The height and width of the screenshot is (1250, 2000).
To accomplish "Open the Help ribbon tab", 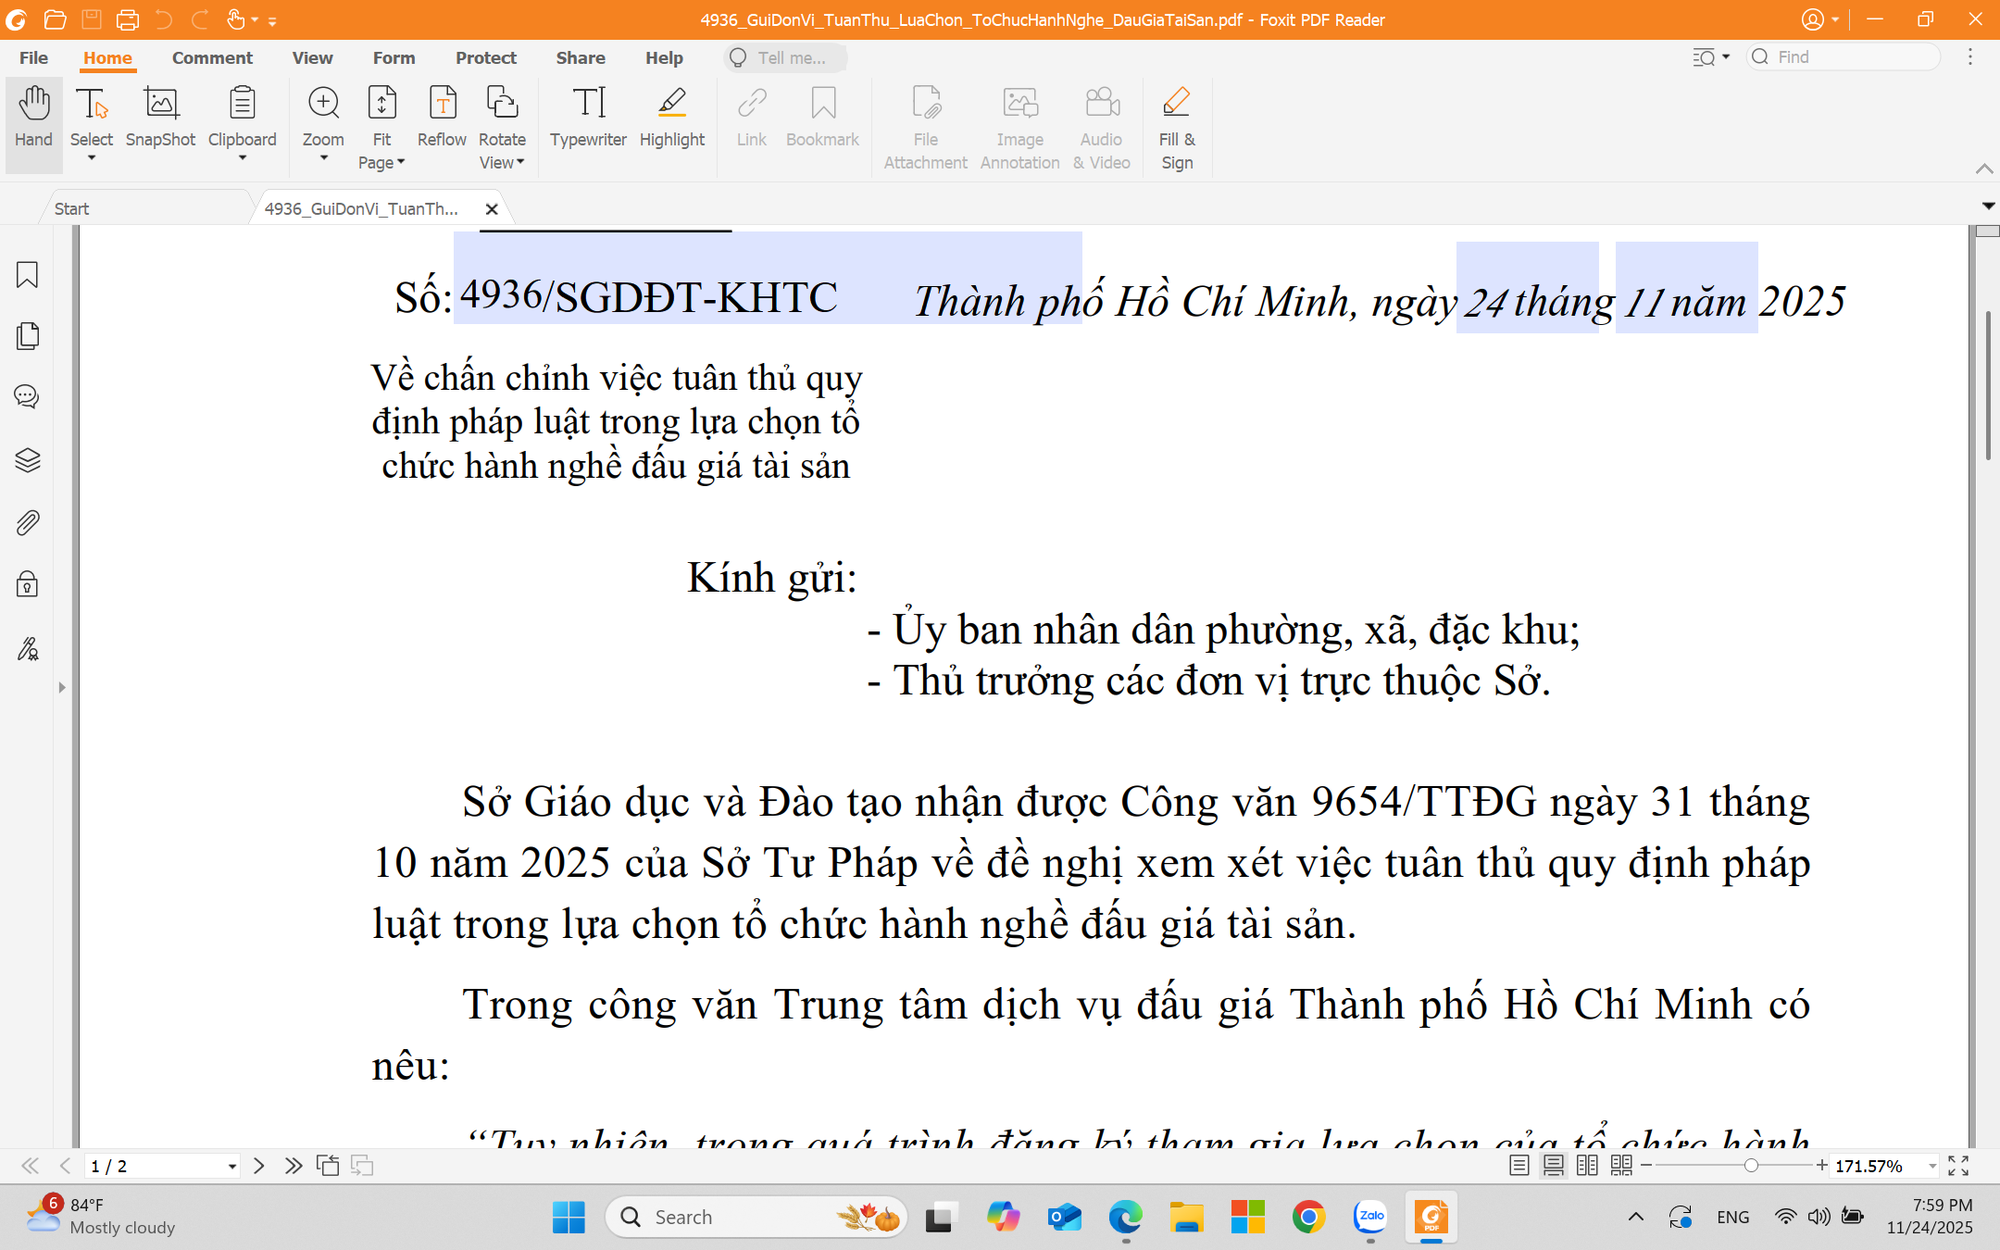I will click(664, 58).
